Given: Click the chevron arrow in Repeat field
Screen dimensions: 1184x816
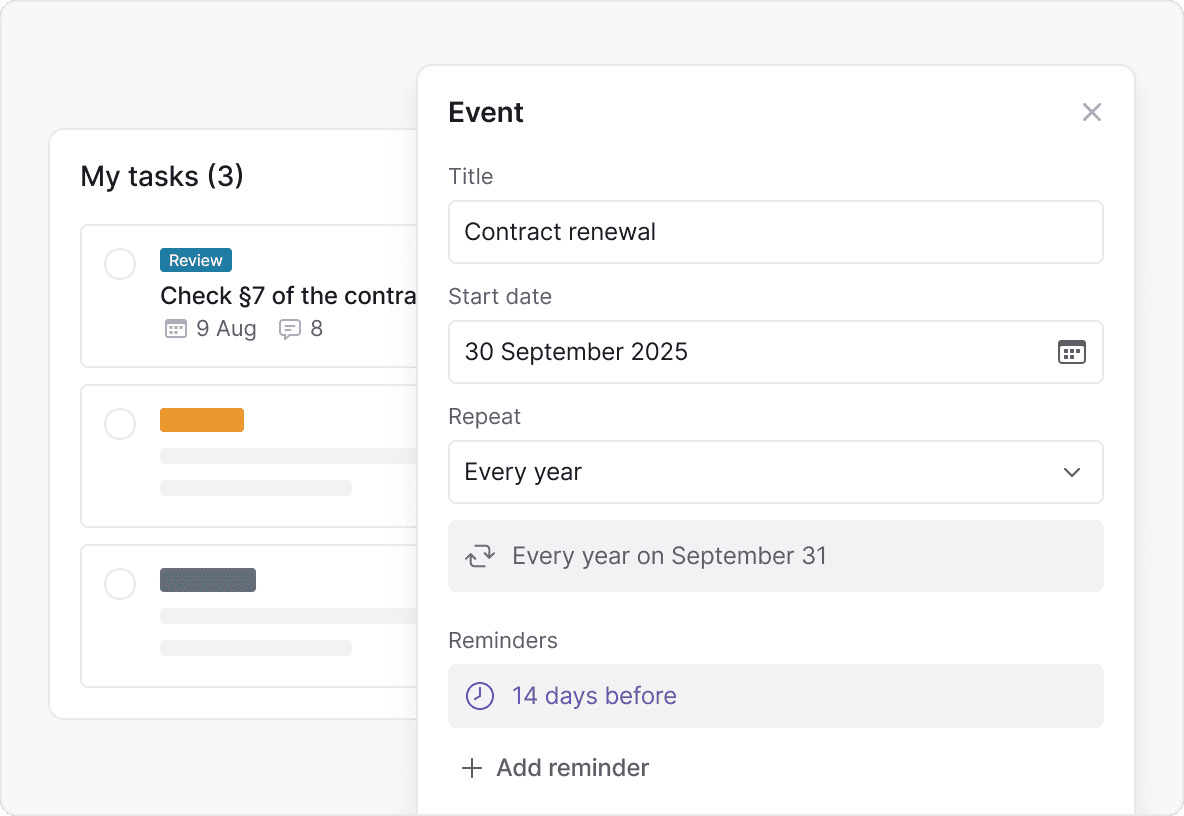Looking at the screenshot, I should 1071,472.
